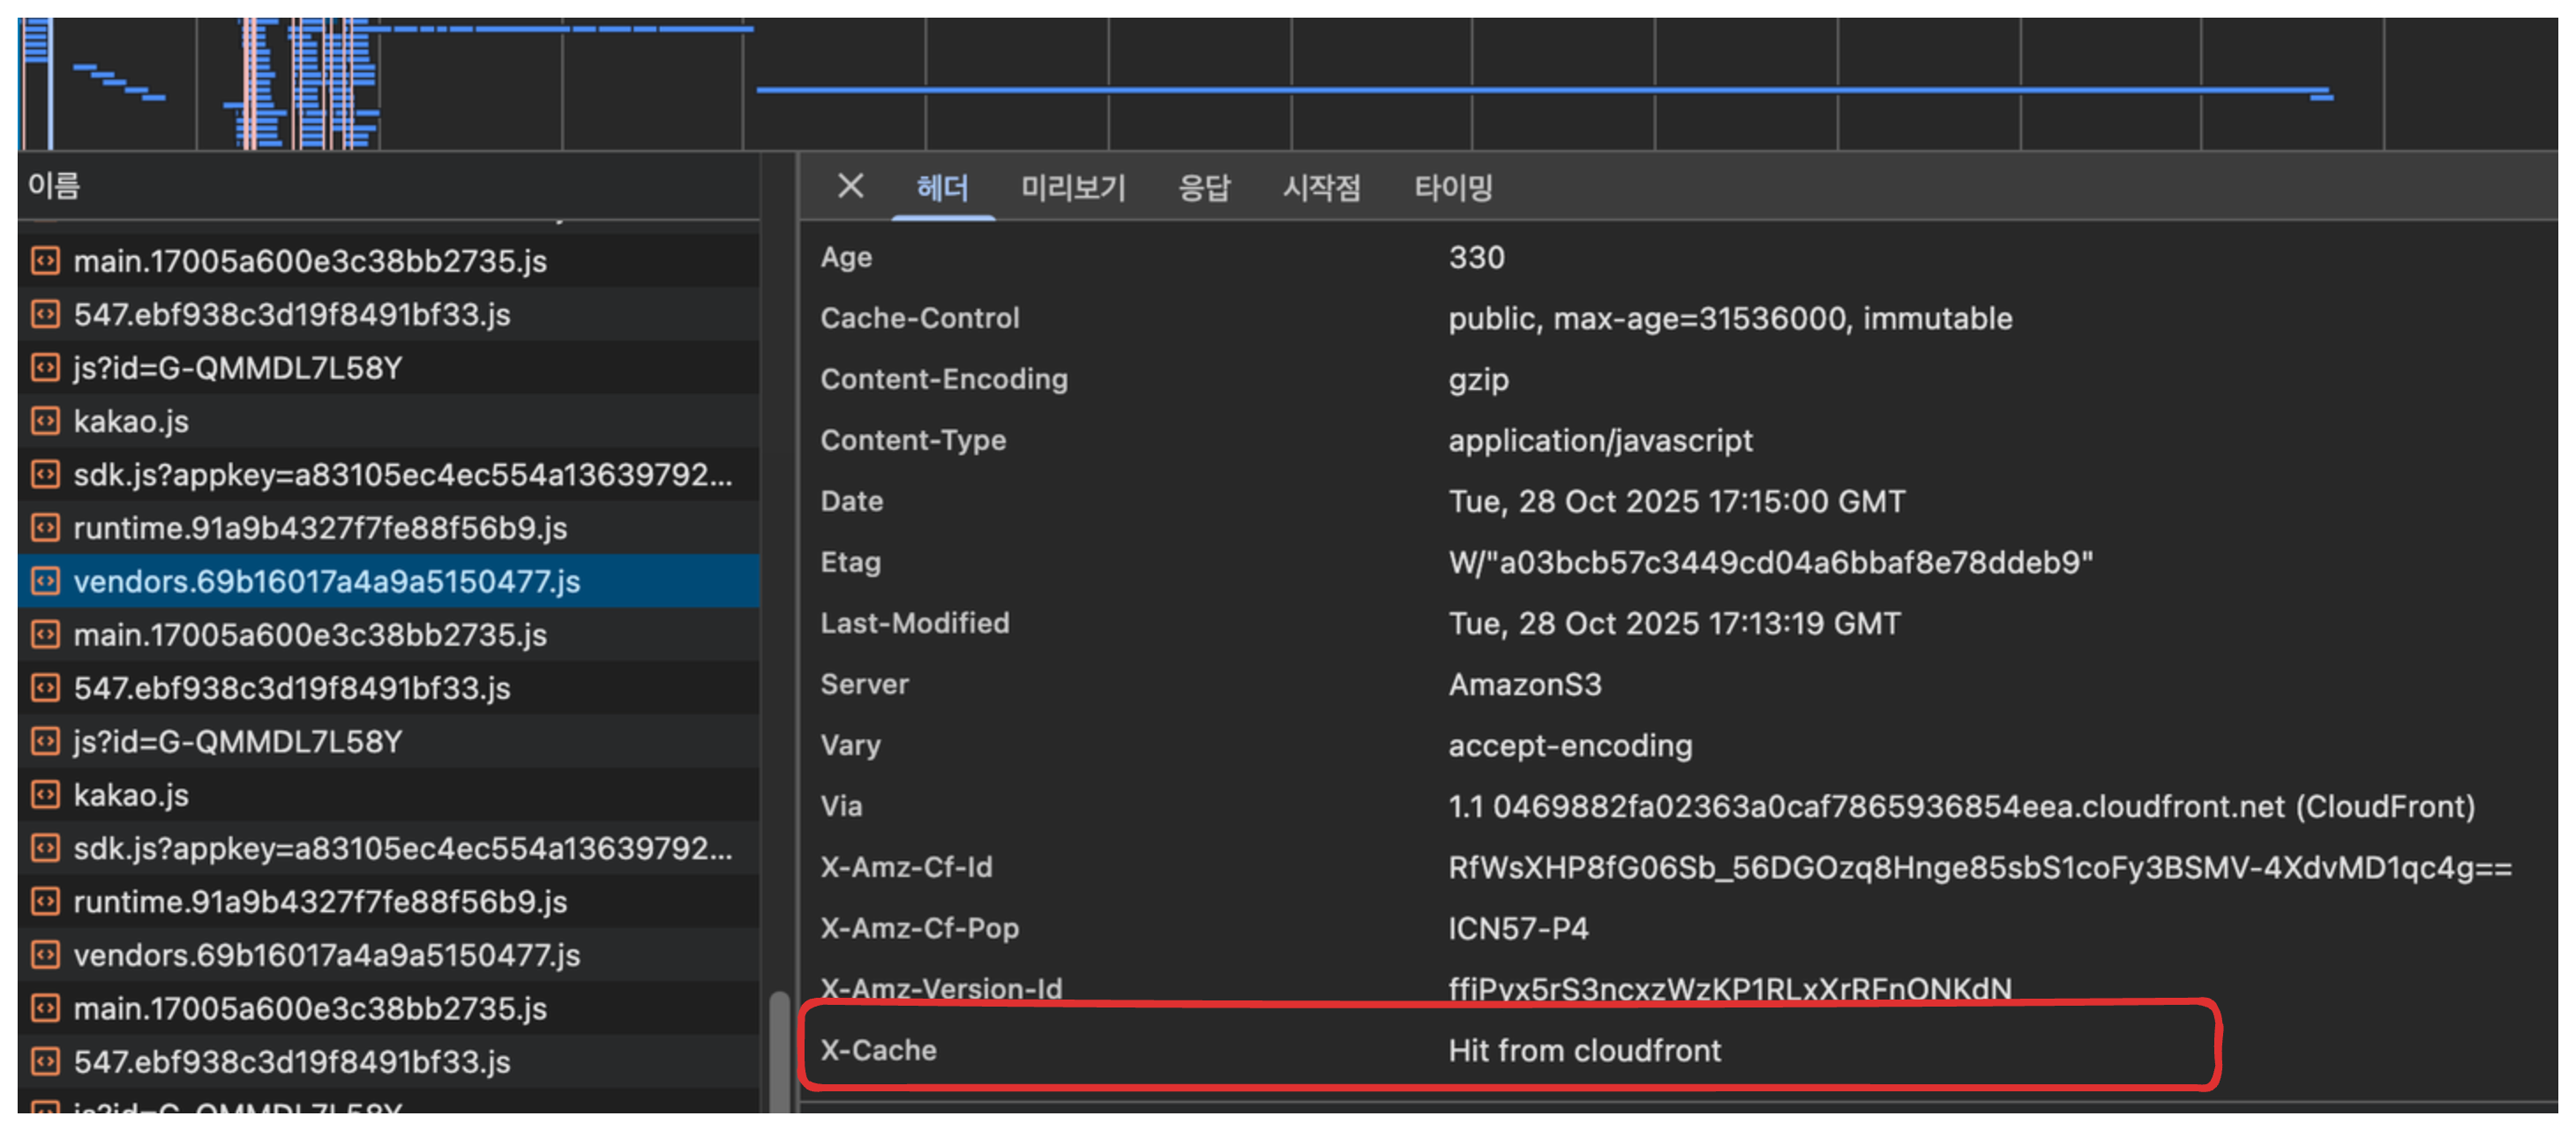Click script icon beside topmost main.17005a600e3c38bb2735.js
This screenshot has width=2576, height=1131.
[x=45, y=261]
